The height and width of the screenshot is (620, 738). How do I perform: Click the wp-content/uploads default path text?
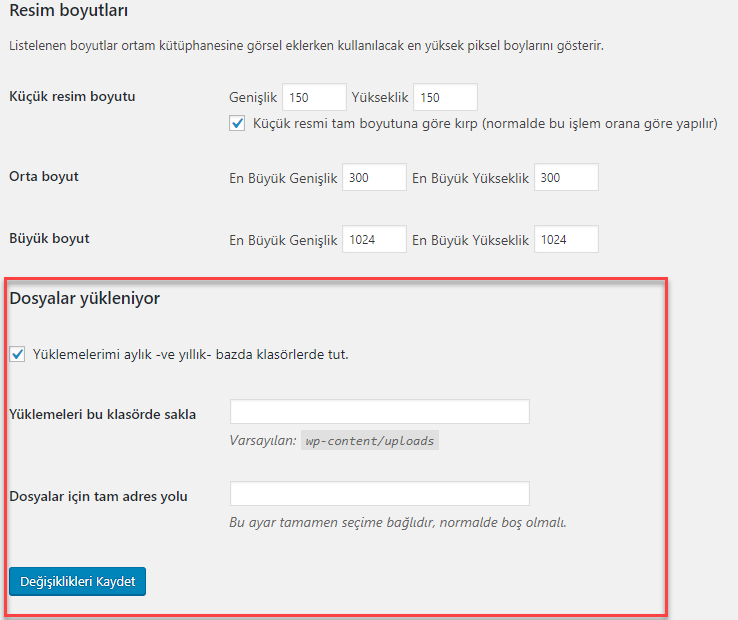click(370, 440)
